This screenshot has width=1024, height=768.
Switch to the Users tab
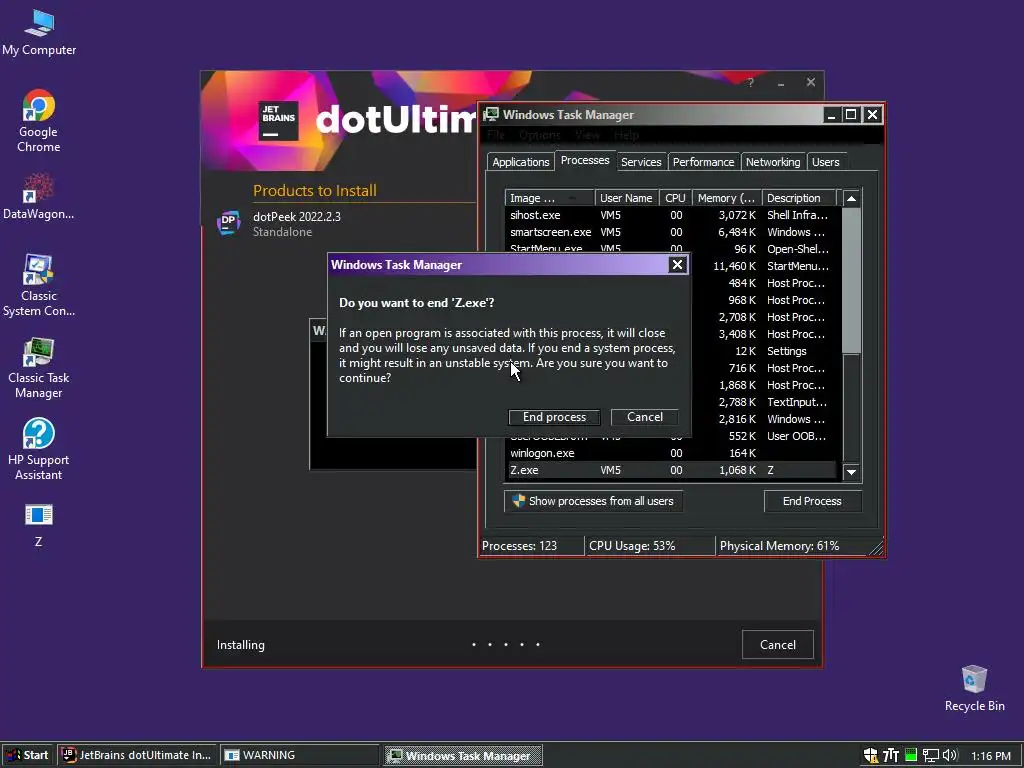(825, 162)
